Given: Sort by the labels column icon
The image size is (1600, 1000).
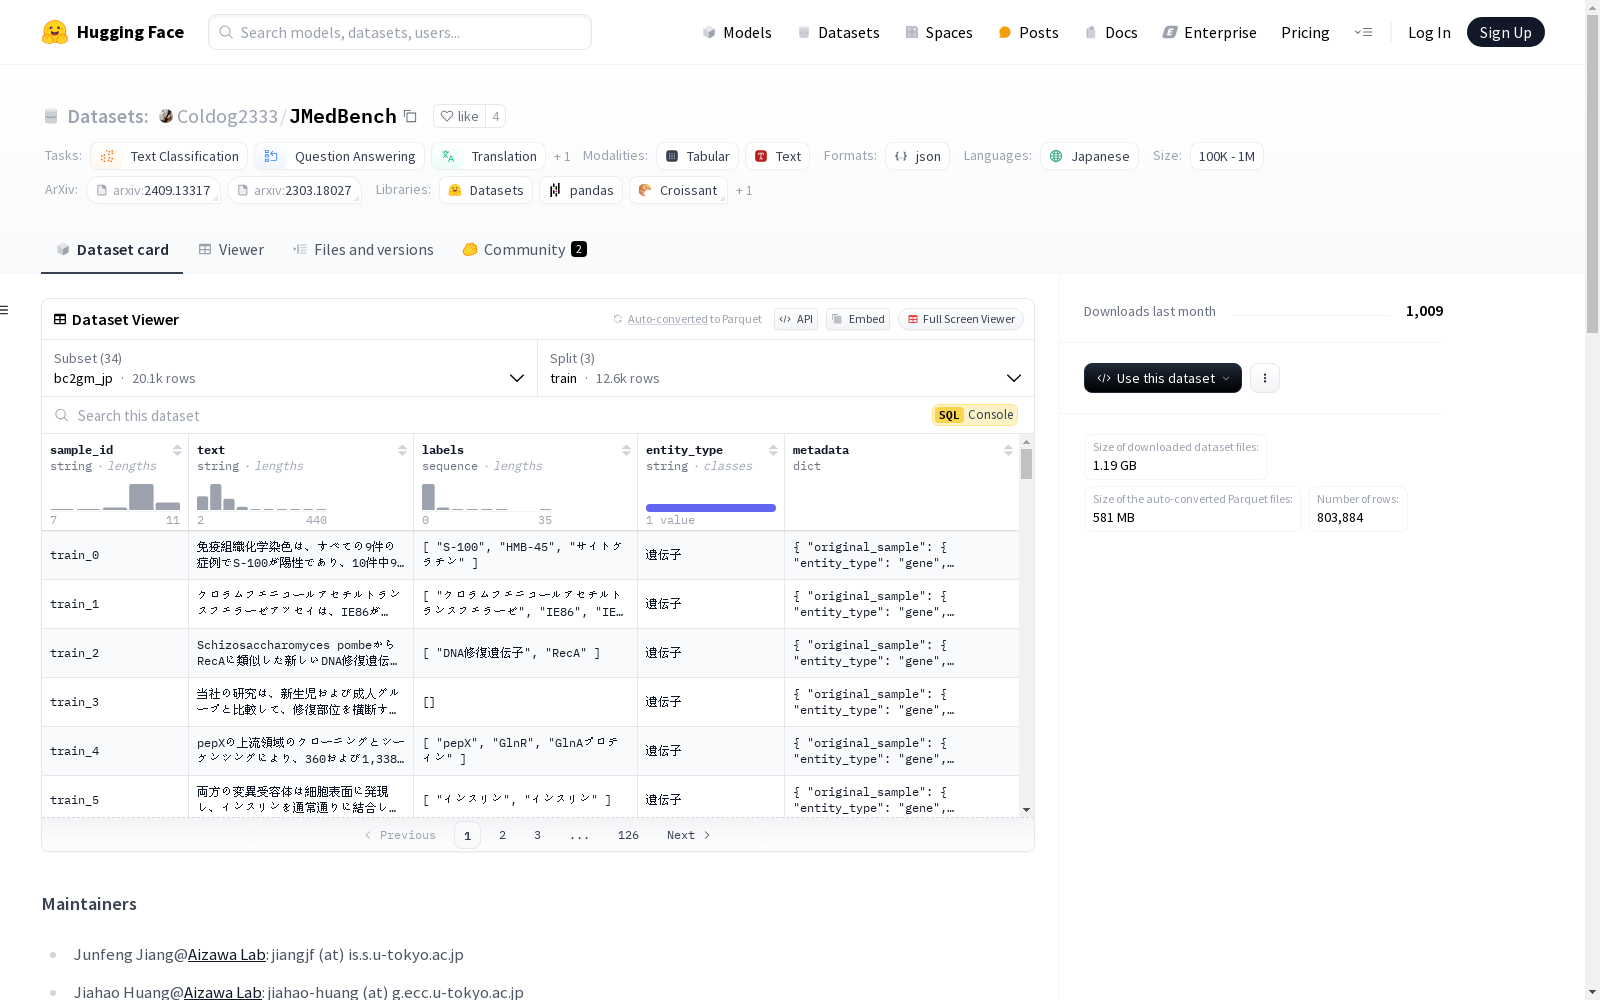Looking at the screenshot, I should pyautogui.click(x=626, y=450).
